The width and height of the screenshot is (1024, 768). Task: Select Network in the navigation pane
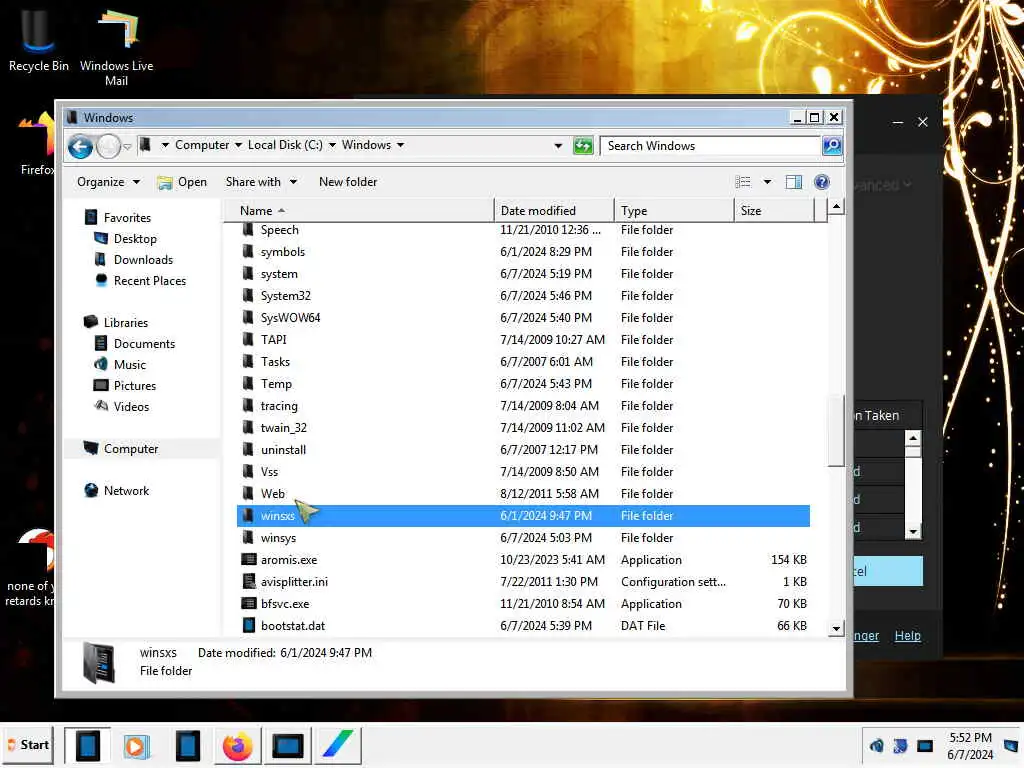pyautogui.click(x=126, y=490)
